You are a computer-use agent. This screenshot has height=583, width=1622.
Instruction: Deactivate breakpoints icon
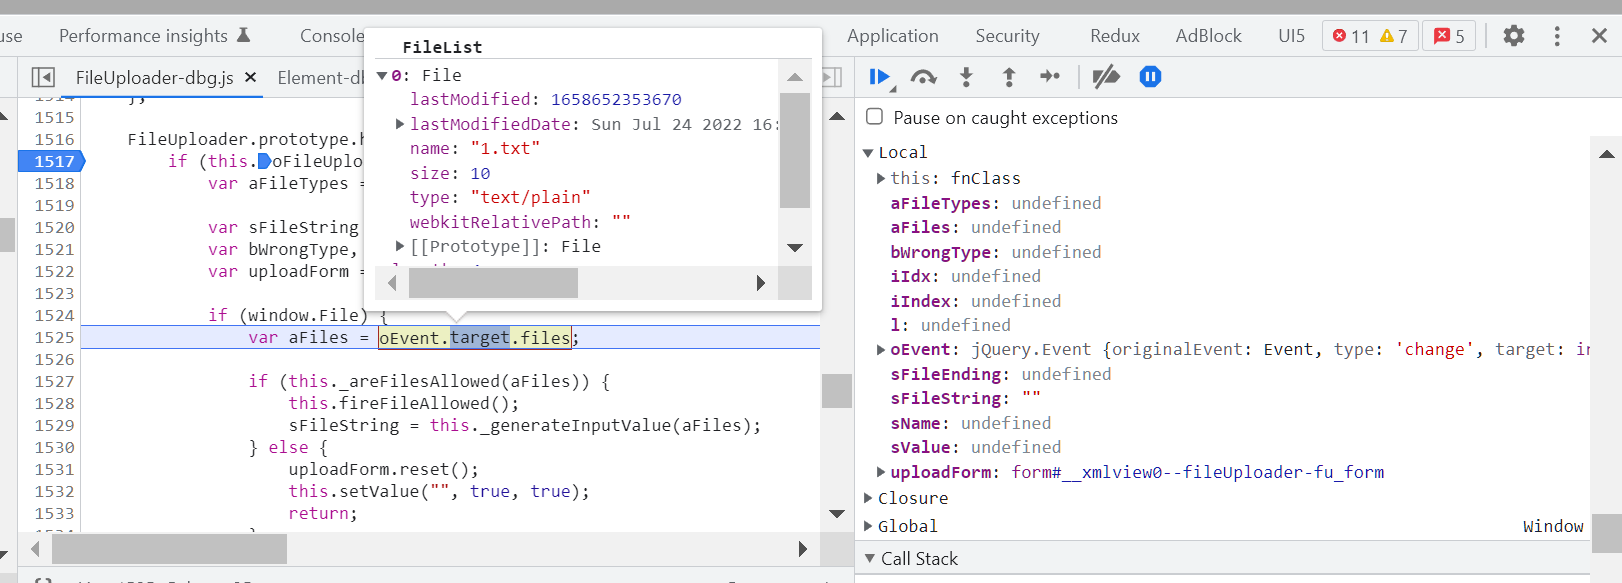coord(1105,77)
